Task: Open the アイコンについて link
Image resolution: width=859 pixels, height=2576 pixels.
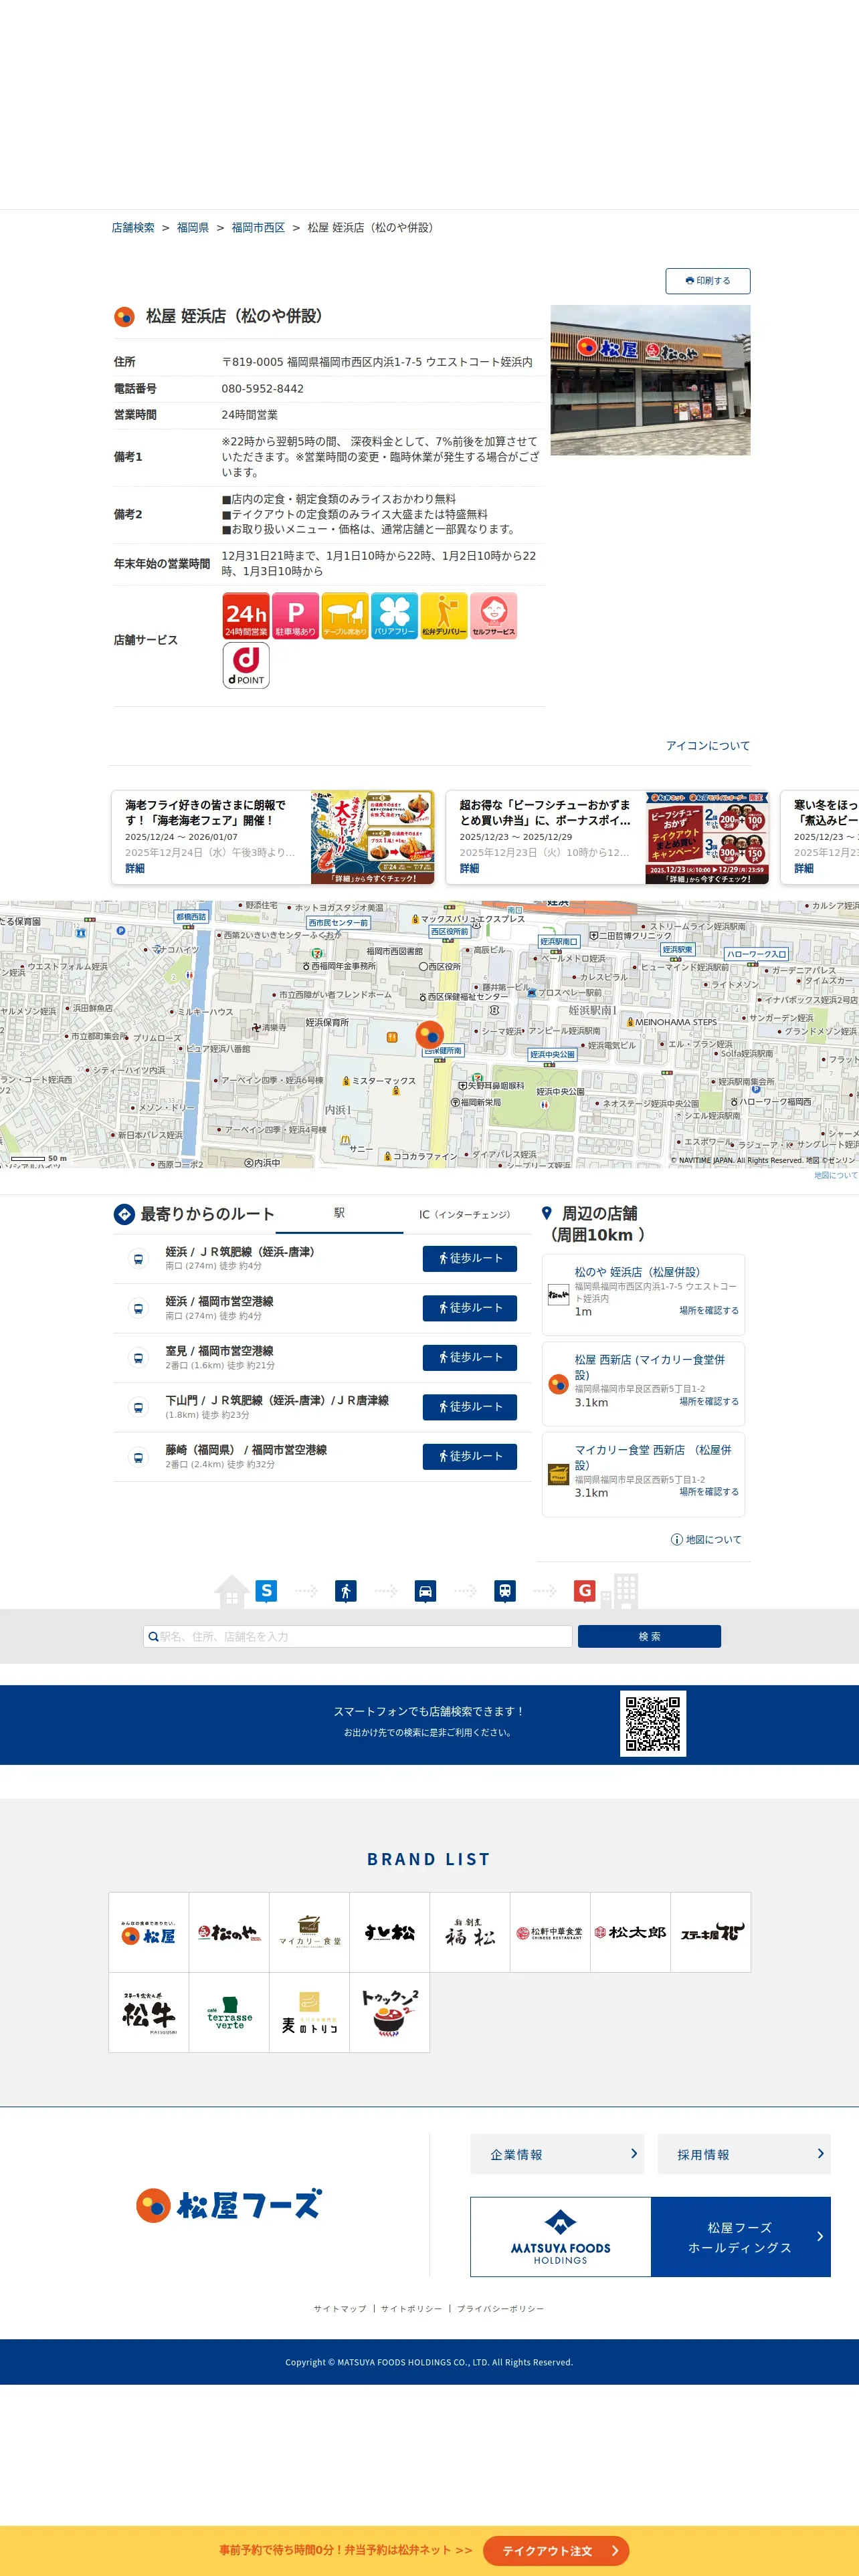Action: click(708, 746)
